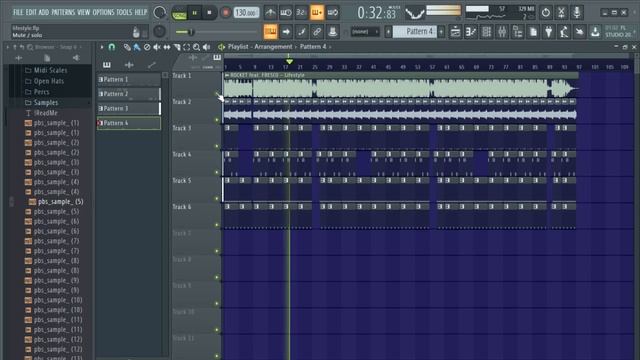Click the green playhead marker on timeline
640x360 pixels.
[289, 61]
